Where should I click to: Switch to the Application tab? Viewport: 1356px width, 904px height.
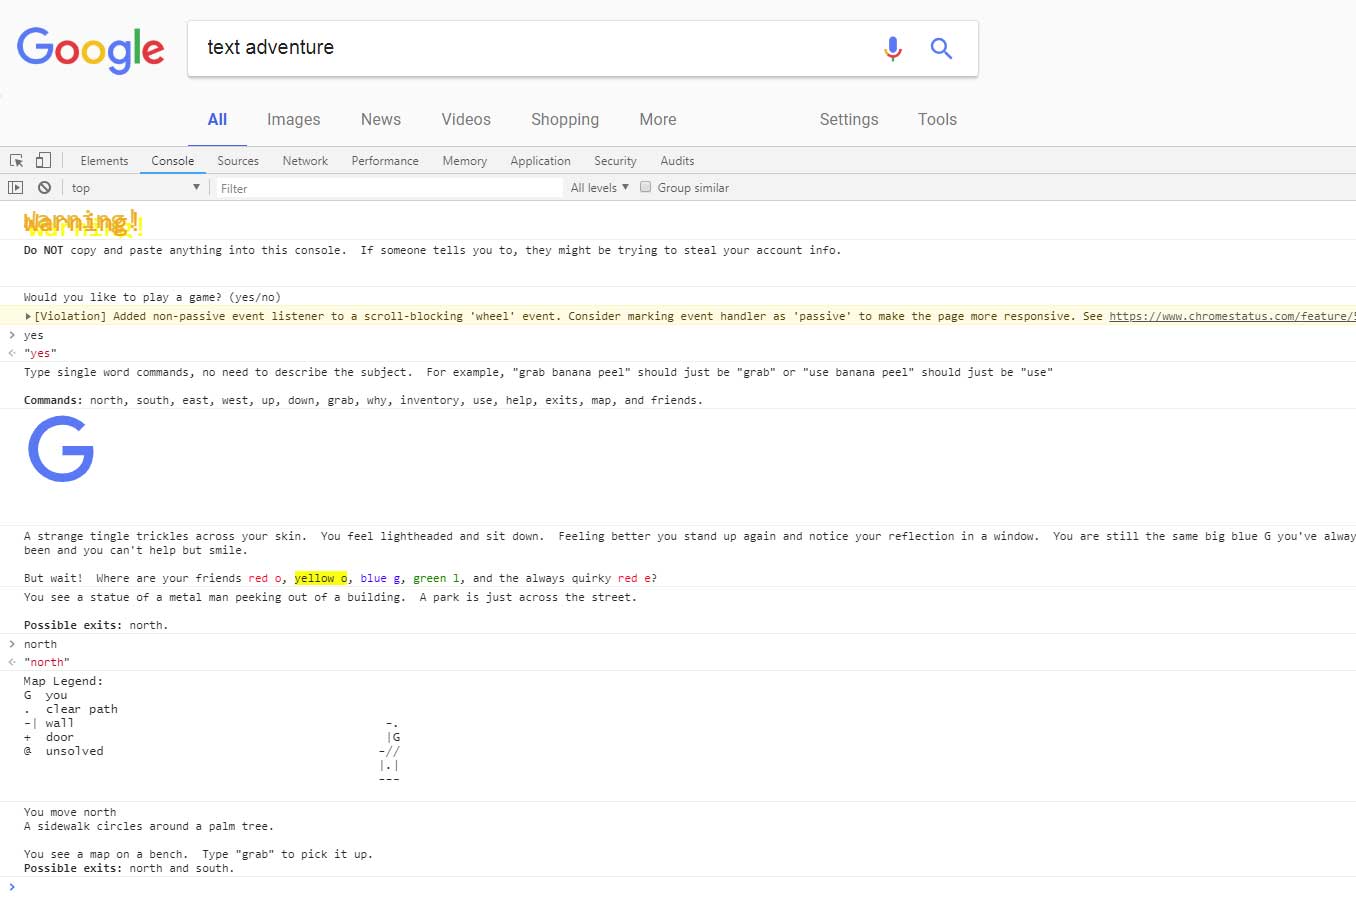[540, 161]
